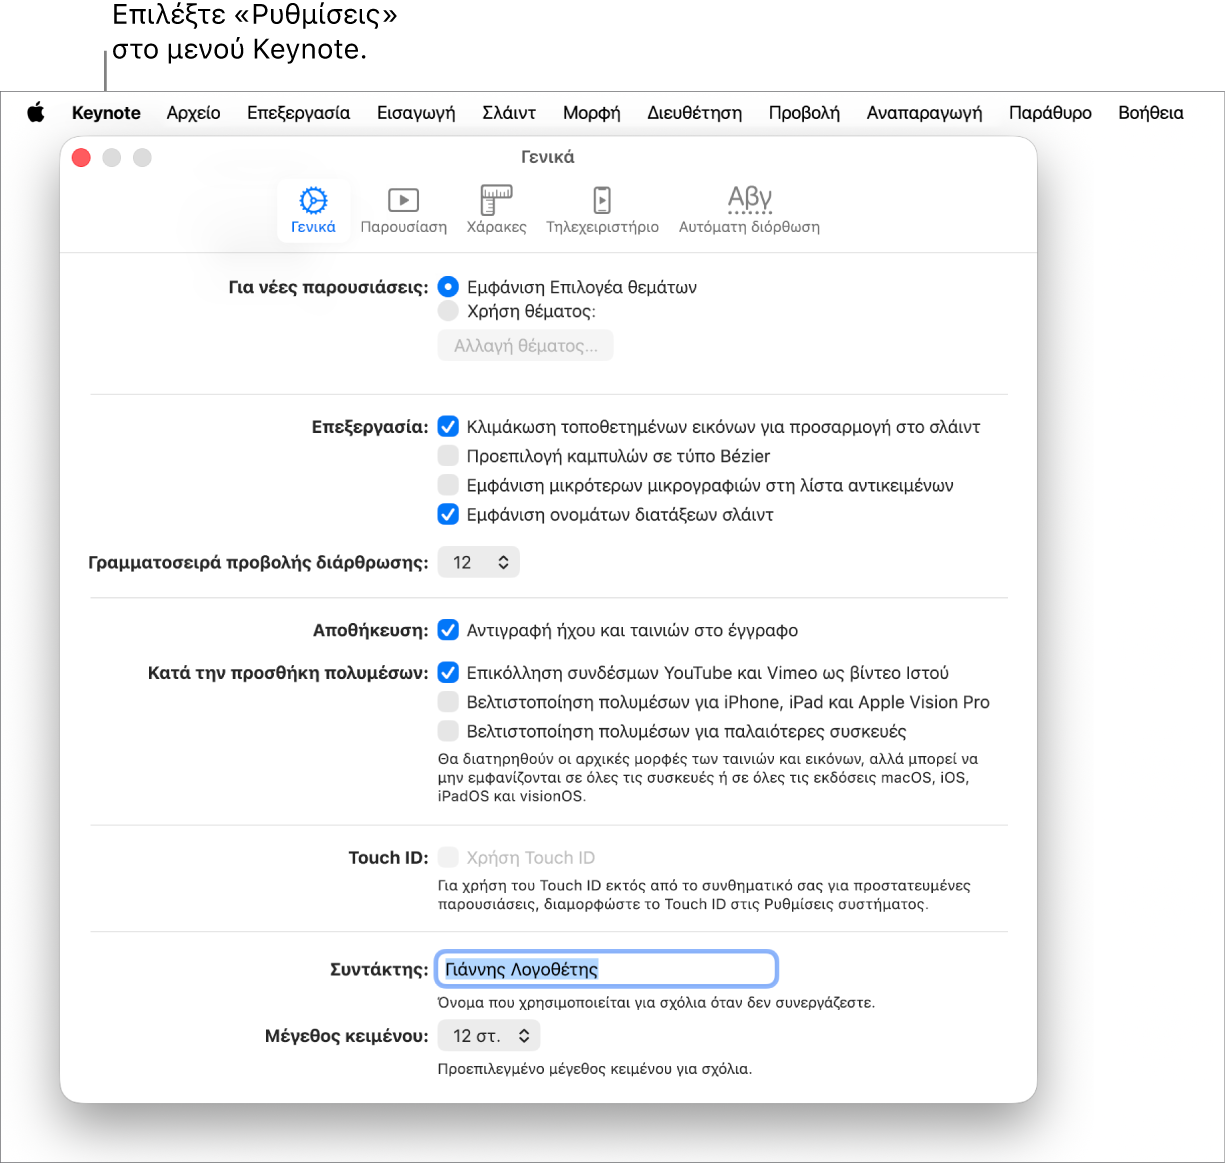Open the Βοήθεια menu
This screenshot has height=1165, width=1226.
1150,113
